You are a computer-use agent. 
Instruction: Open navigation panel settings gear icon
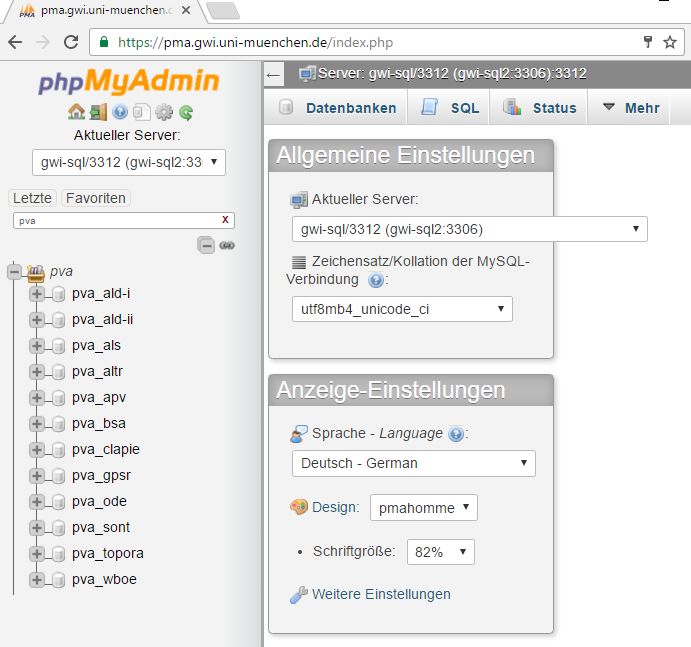point(164,112)
